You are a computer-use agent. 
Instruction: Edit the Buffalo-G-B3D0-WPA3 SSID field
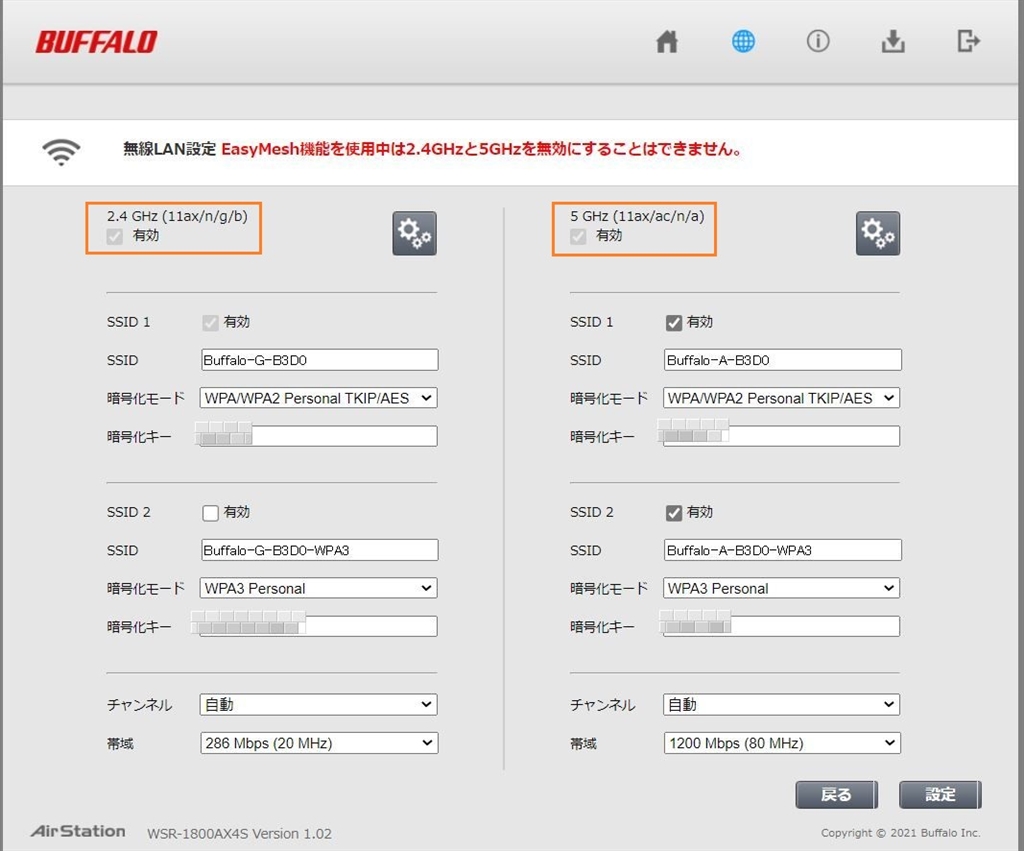pyautogui.click(x=319, y=550)
